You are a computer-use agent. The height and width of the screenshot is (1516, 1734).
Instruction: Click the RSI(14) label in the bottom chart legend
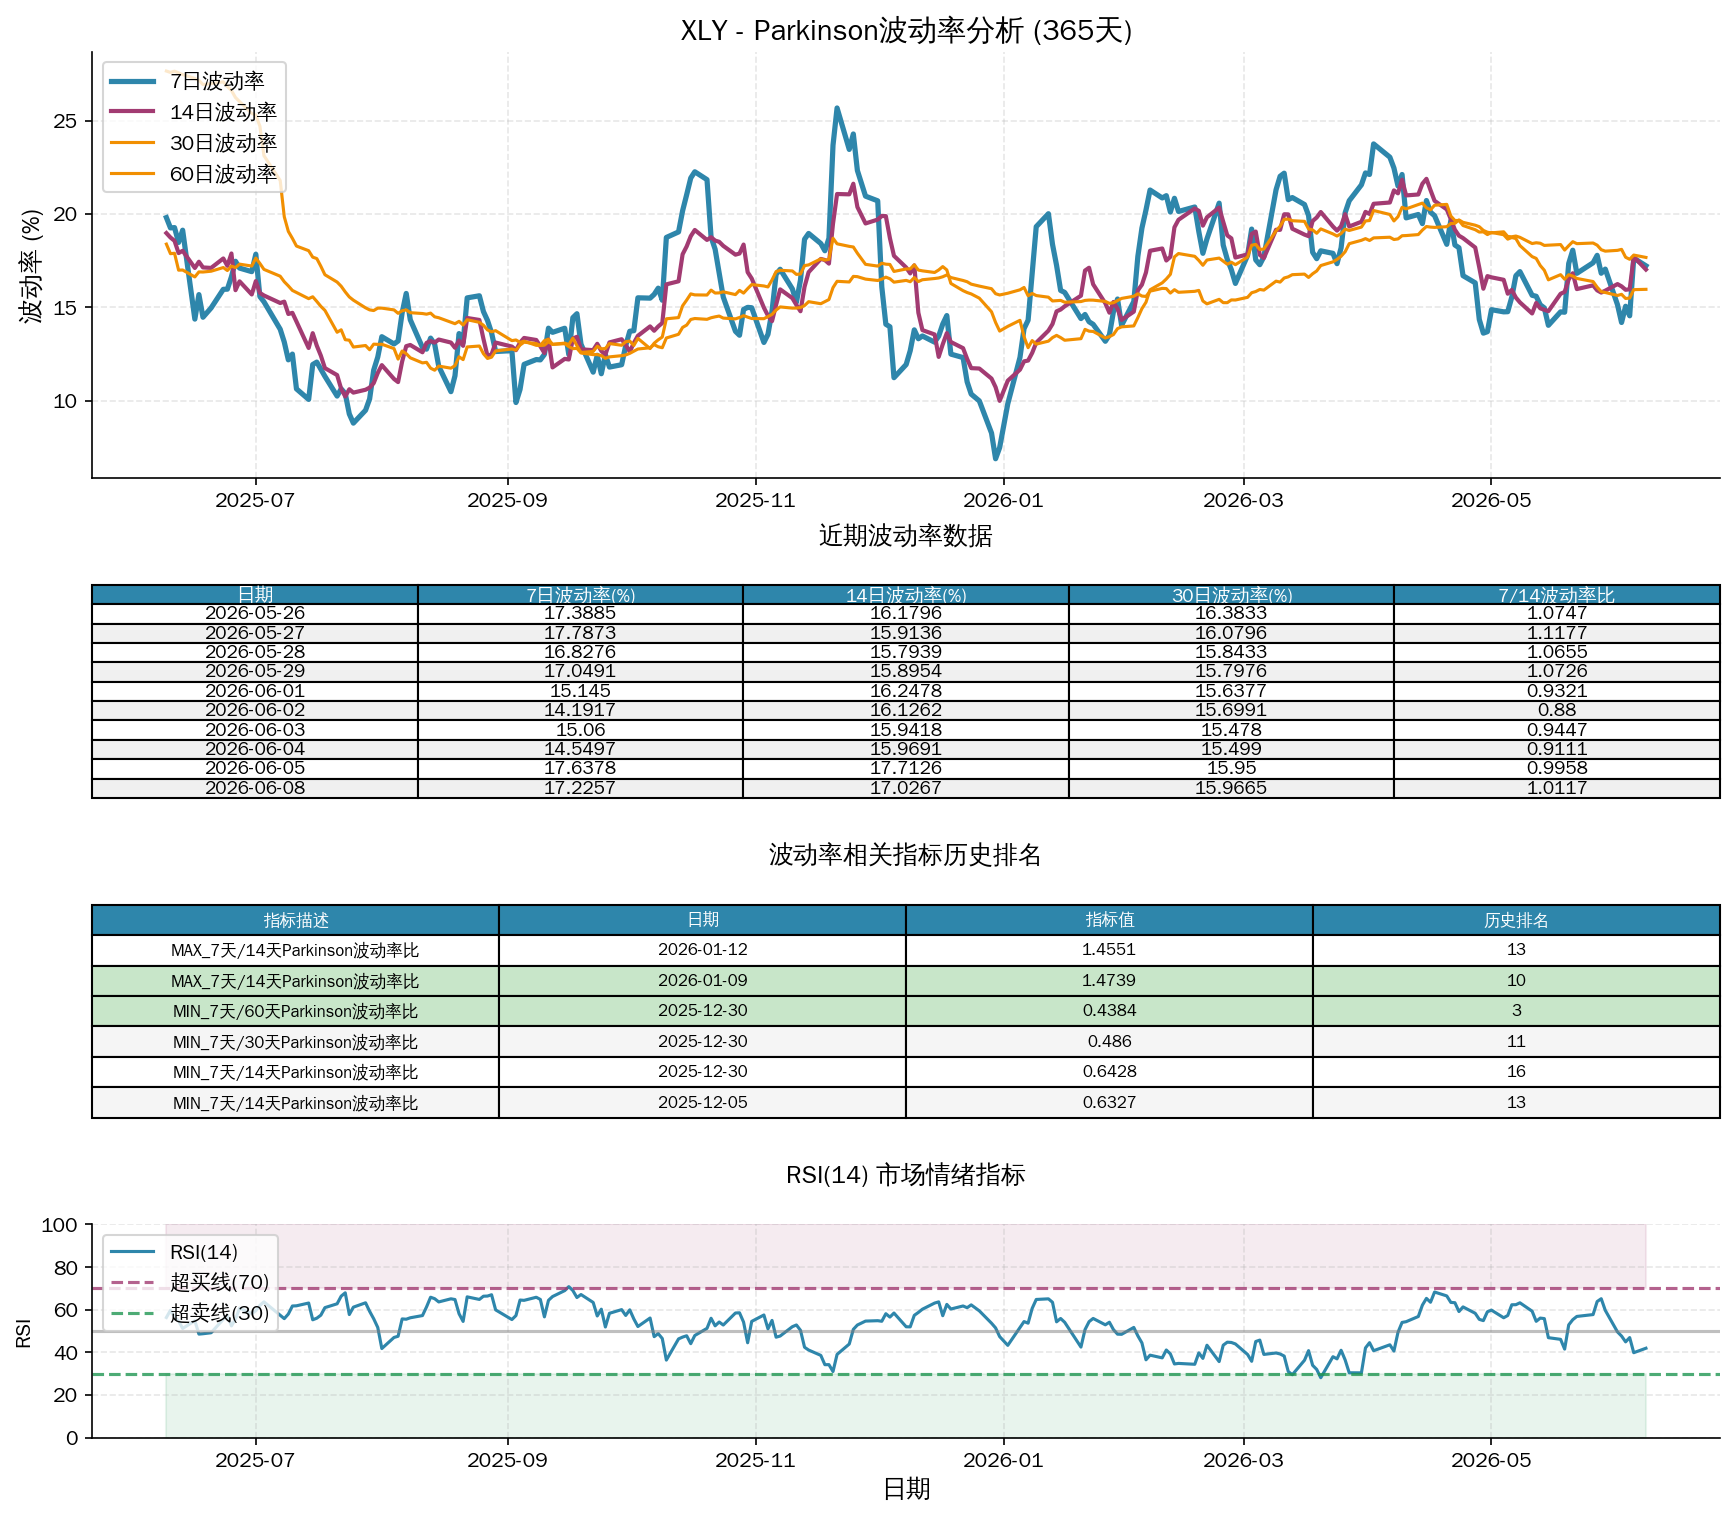click(x=204, y=1252)
